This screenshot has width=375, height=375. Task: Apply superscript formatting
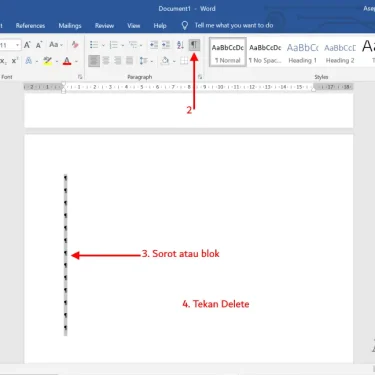pyautogui.click(x=15, y=61)
